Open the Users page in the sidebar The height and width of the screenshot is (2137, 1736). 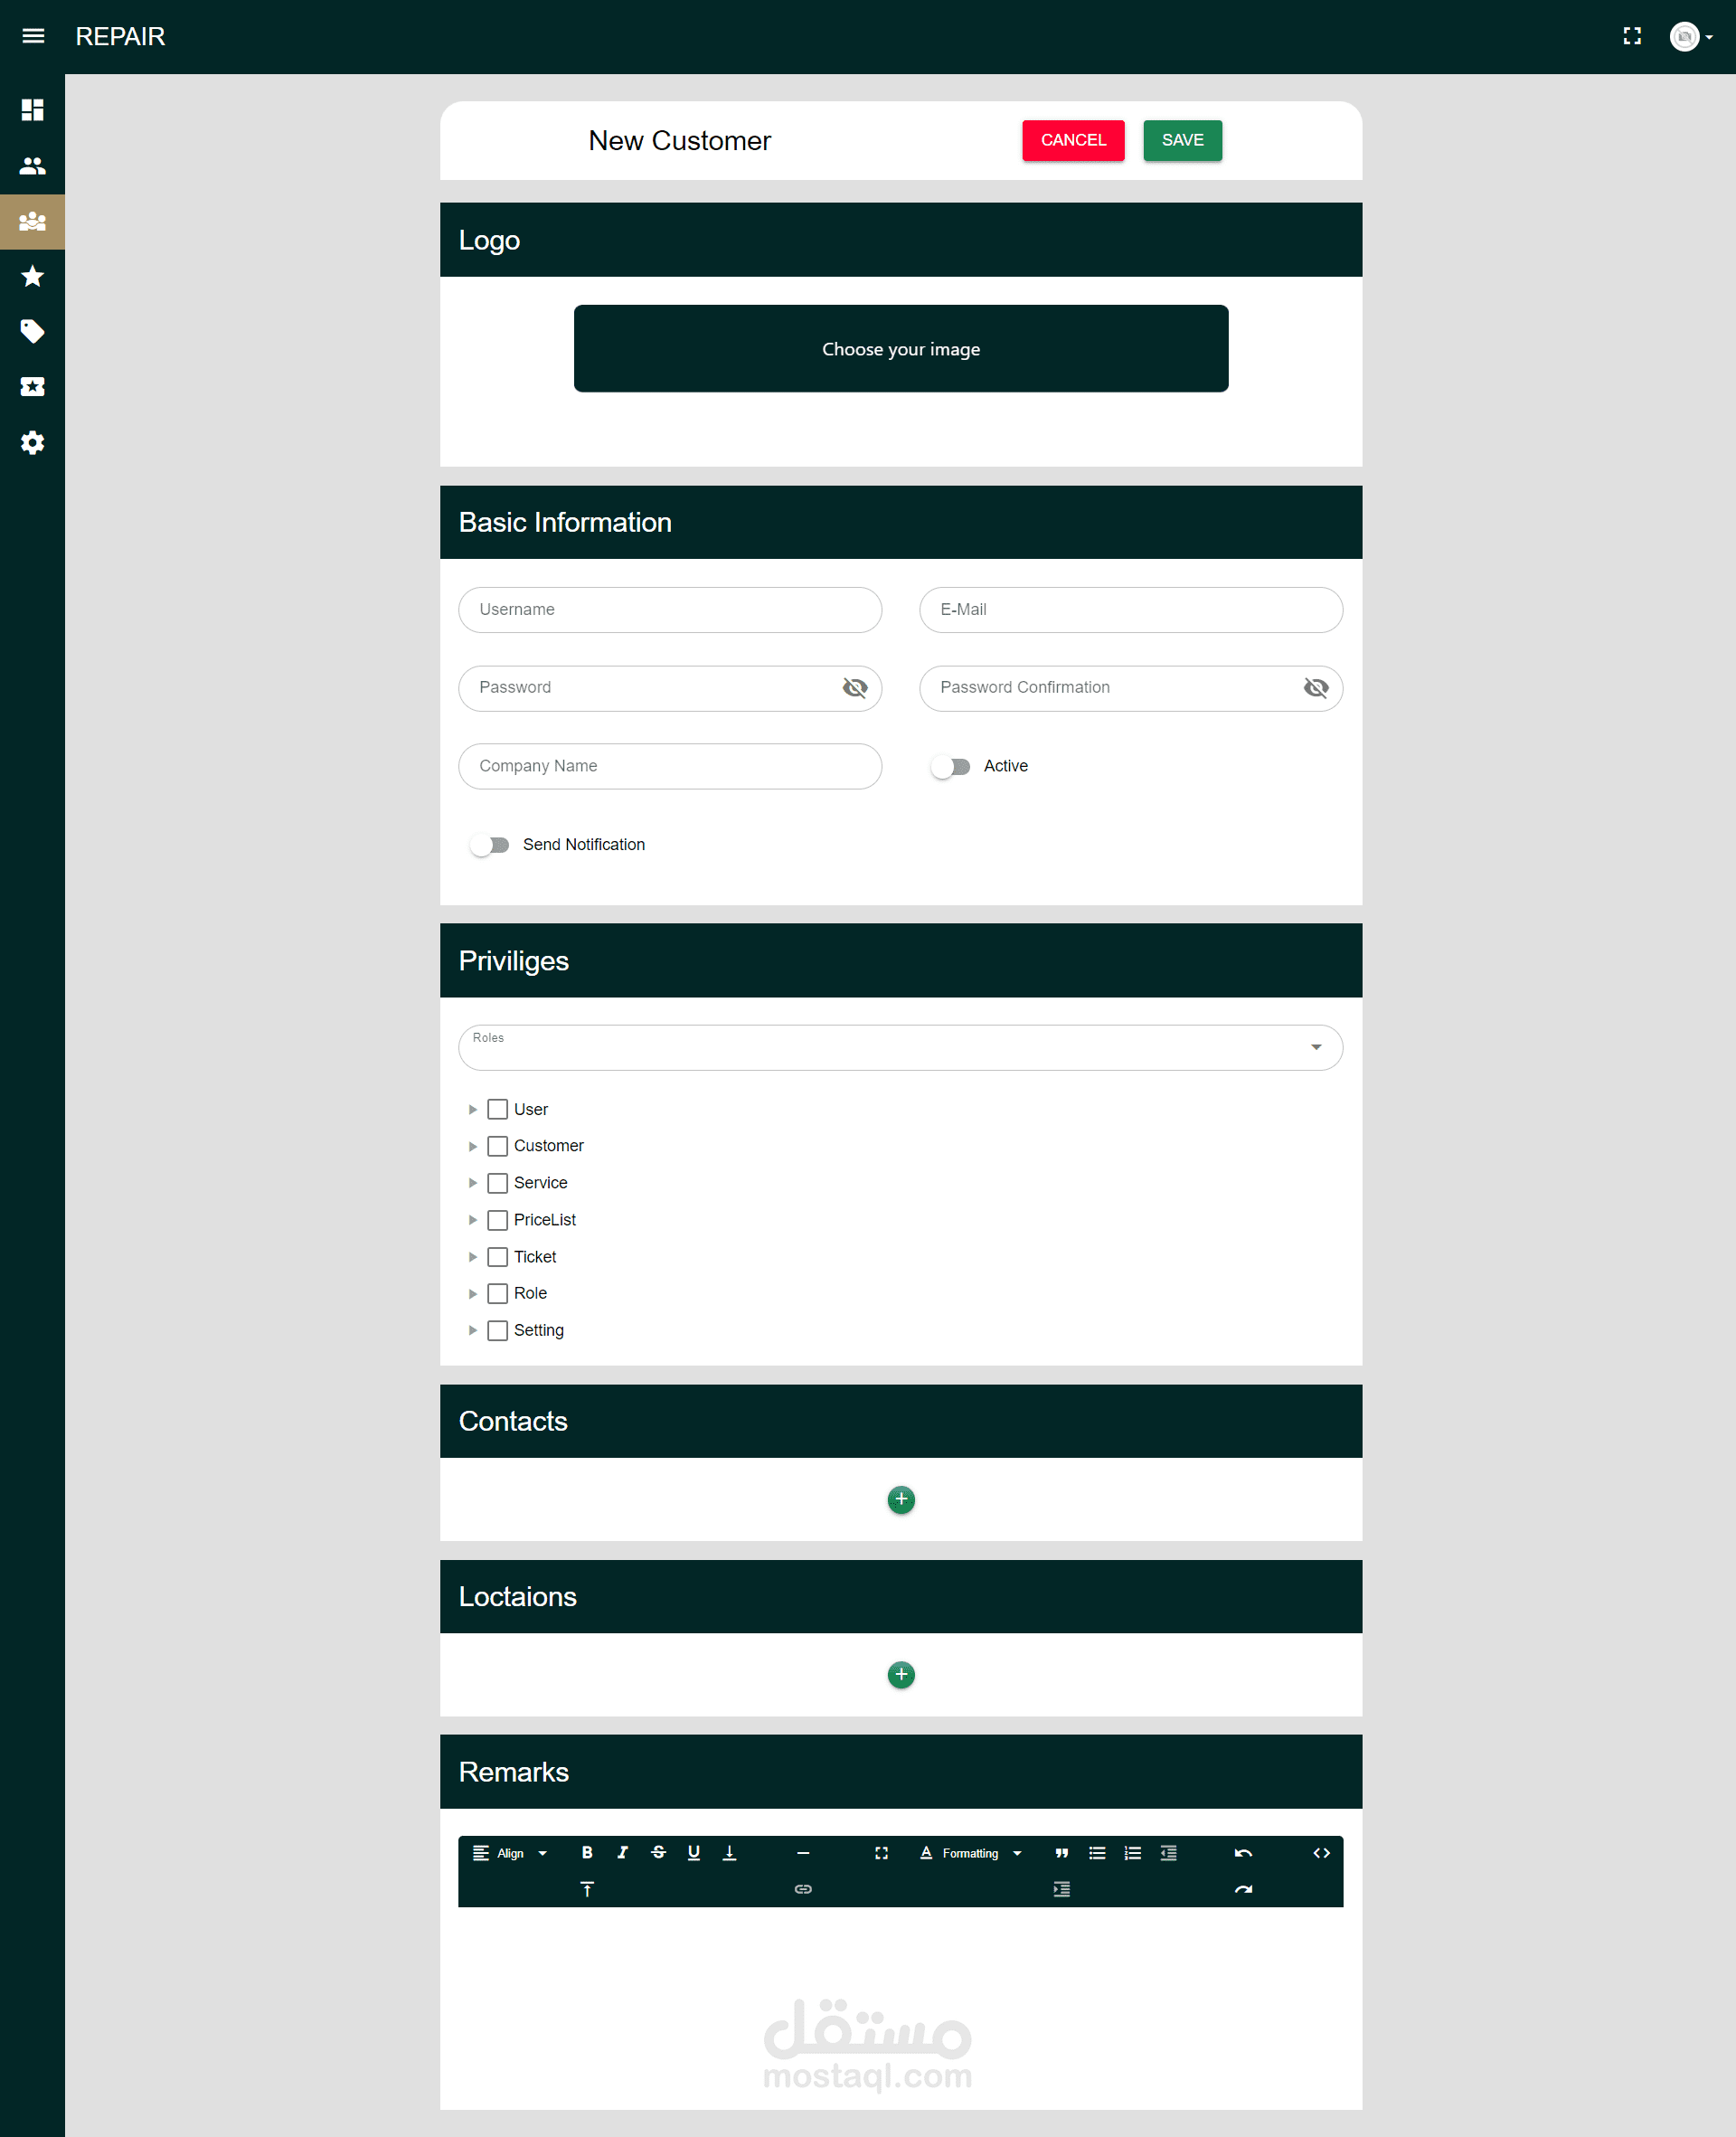[33, 165]
